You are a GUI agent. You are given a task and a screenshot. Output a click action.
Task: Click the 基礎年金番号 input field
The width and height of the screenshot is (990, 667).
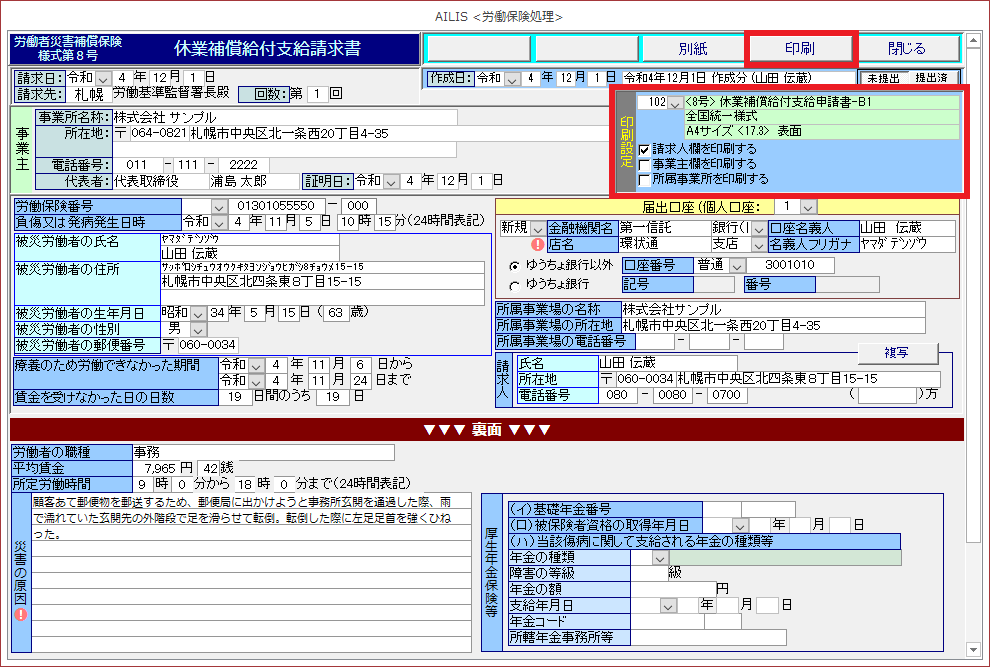pyautogui.click(x=748, y=509)
